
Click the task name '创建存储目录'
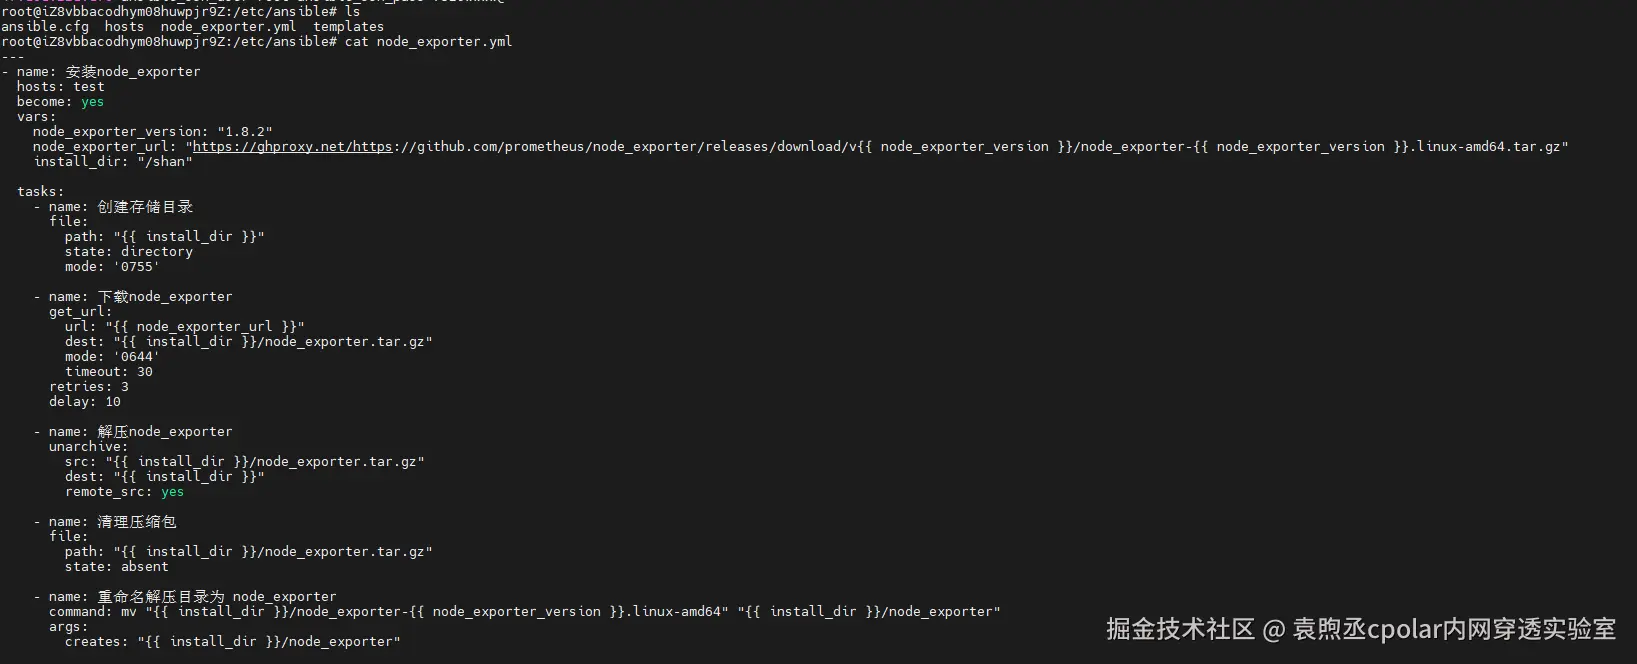[x=145, y=207]
